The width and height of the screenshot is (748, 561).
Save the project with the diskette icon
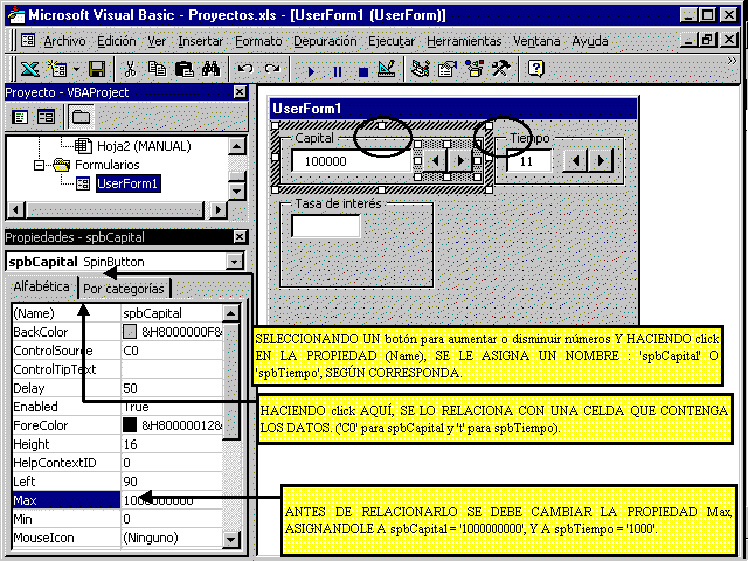coord(97,70)
